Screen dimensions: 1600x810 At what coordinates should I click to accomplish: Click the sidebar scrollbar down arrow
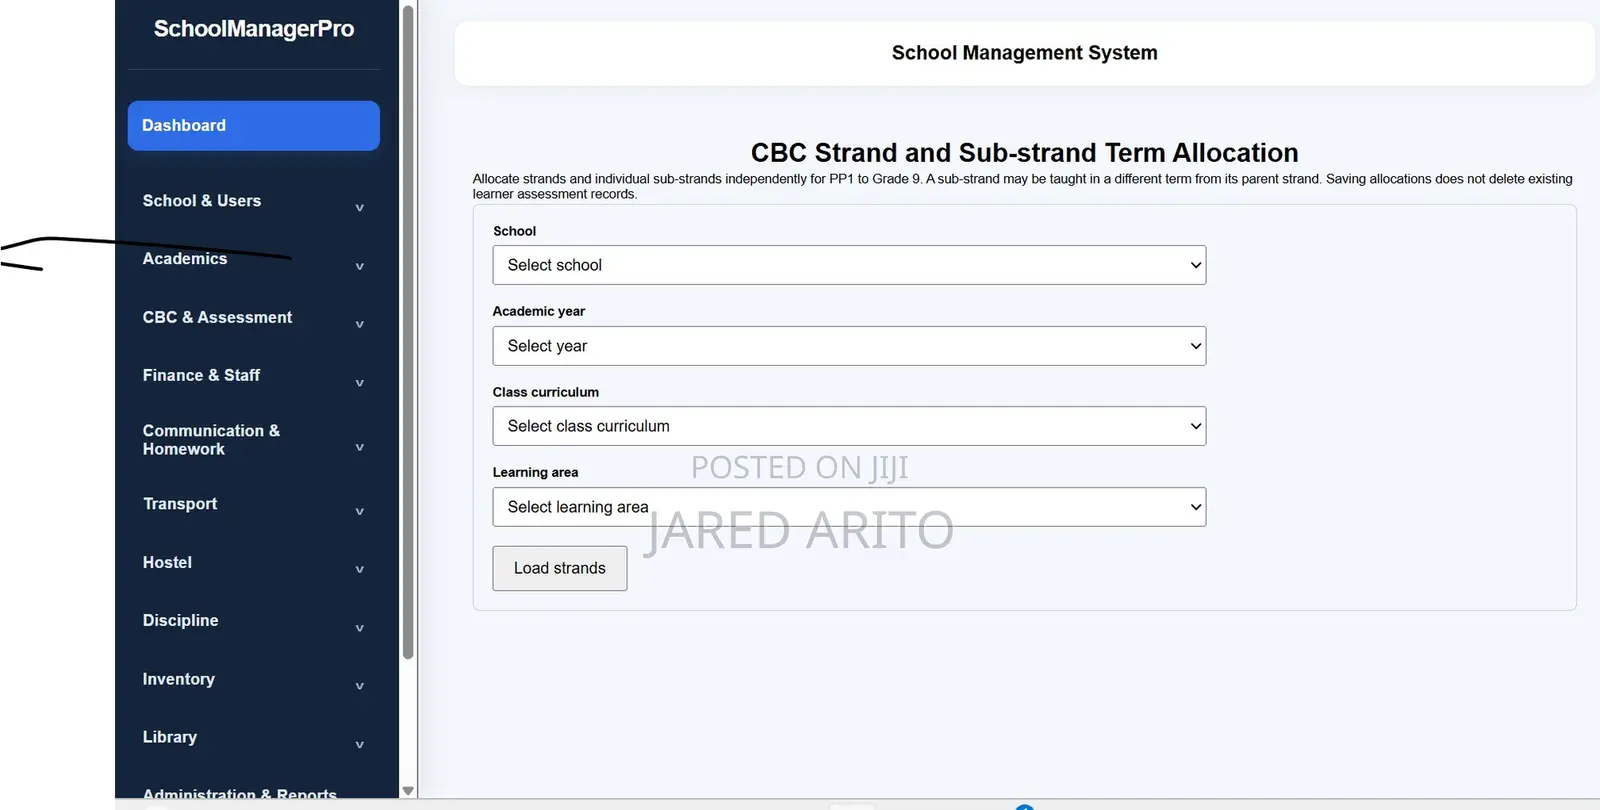tap(408, 790)
